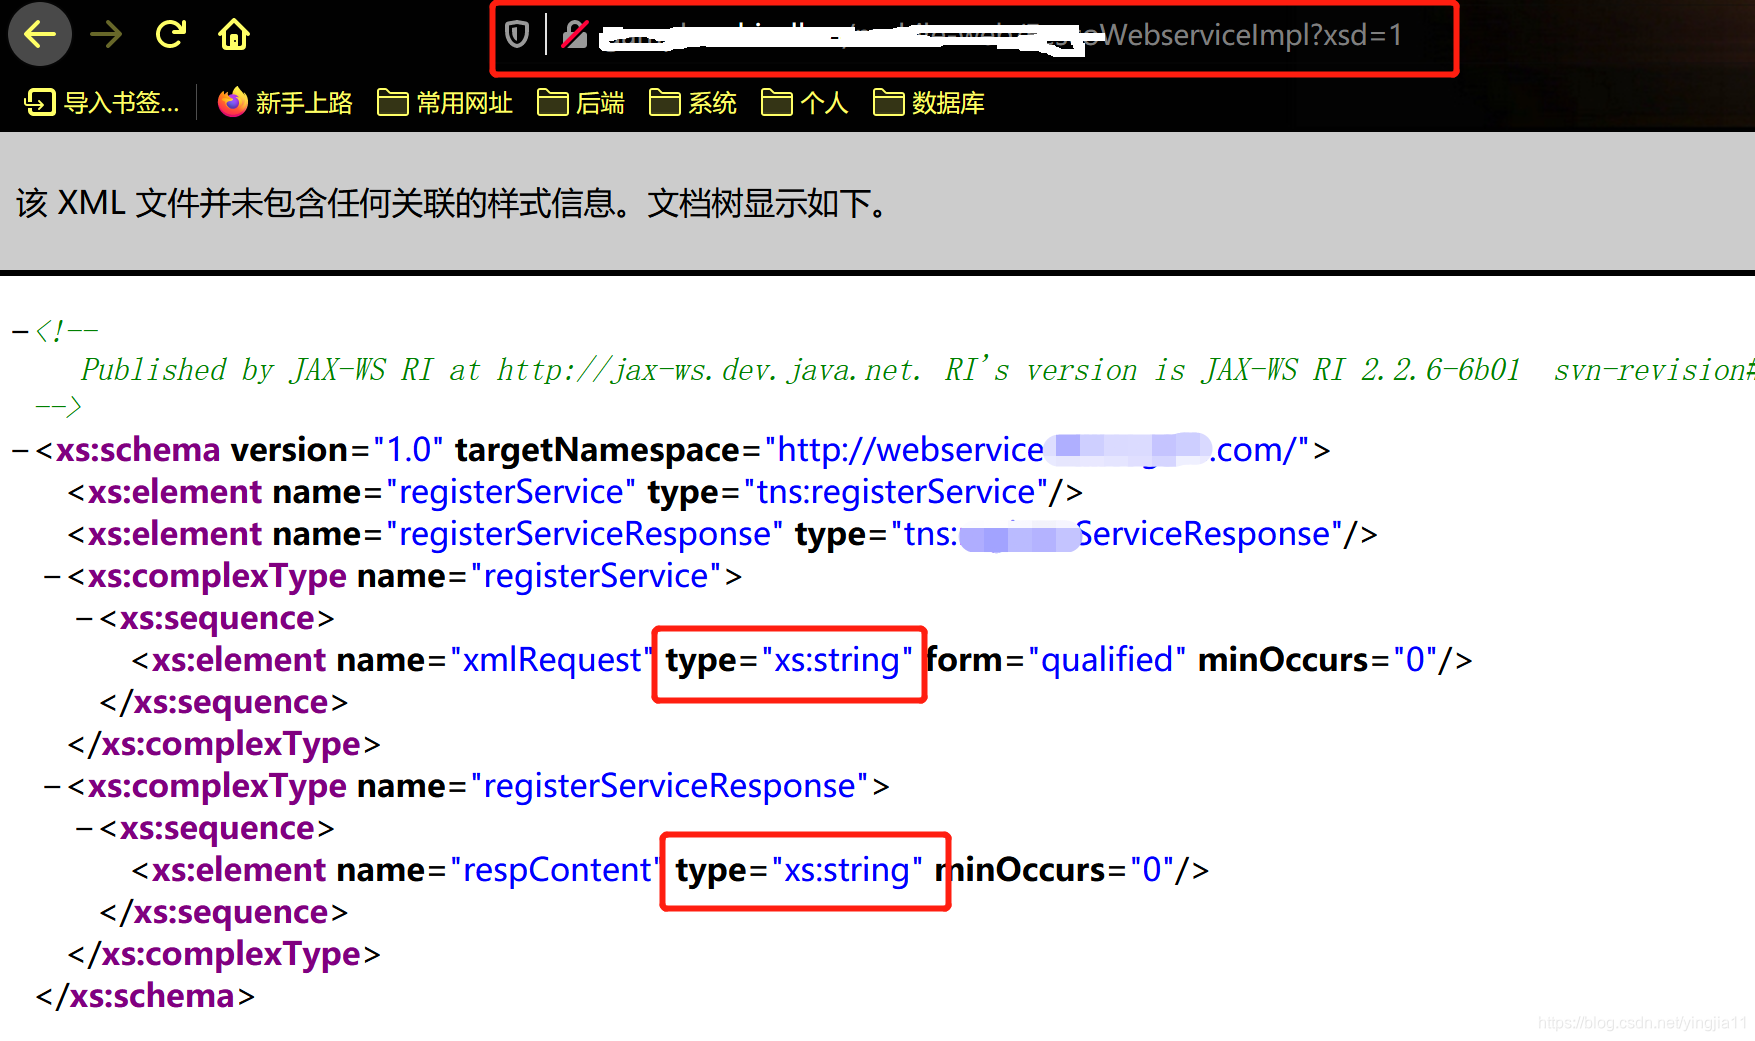Viewport: 1755px width, 1041px height.
Task: Open the tracking protection shield panel
Action: tap(515, 33)
